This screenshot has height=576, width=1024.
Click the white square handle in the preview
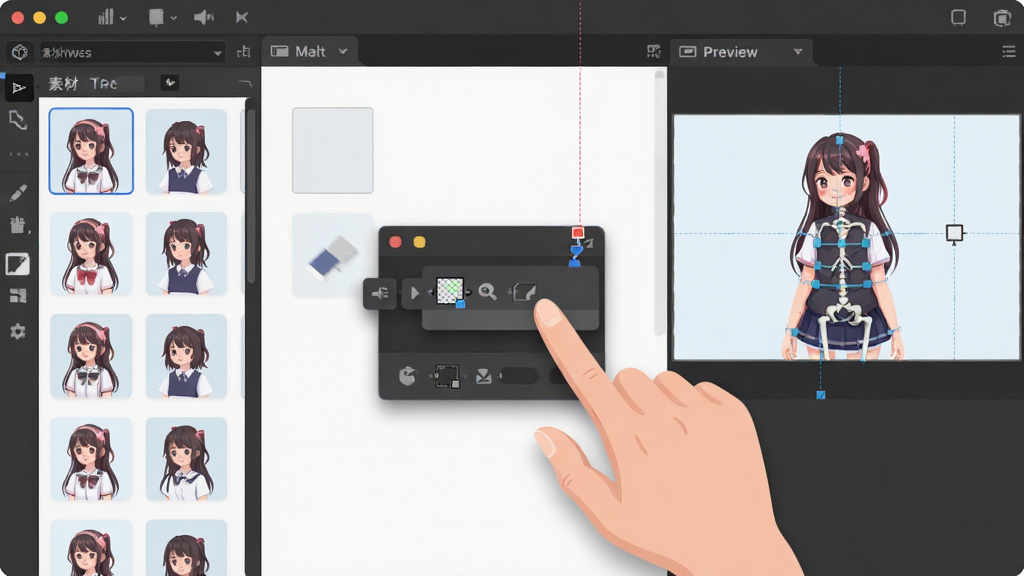coord(954,232)
